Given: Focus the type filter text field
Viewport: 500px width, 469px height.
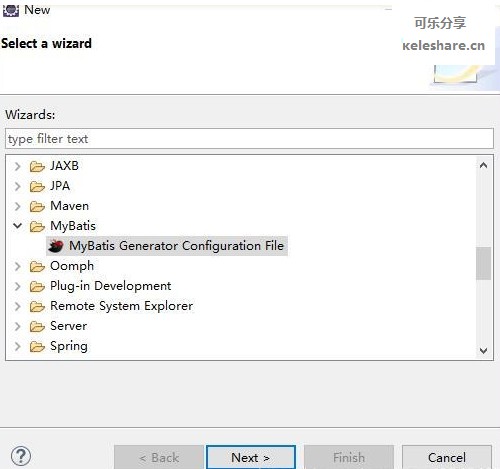Looking at the screenshot, I should (x=249, y=139).
